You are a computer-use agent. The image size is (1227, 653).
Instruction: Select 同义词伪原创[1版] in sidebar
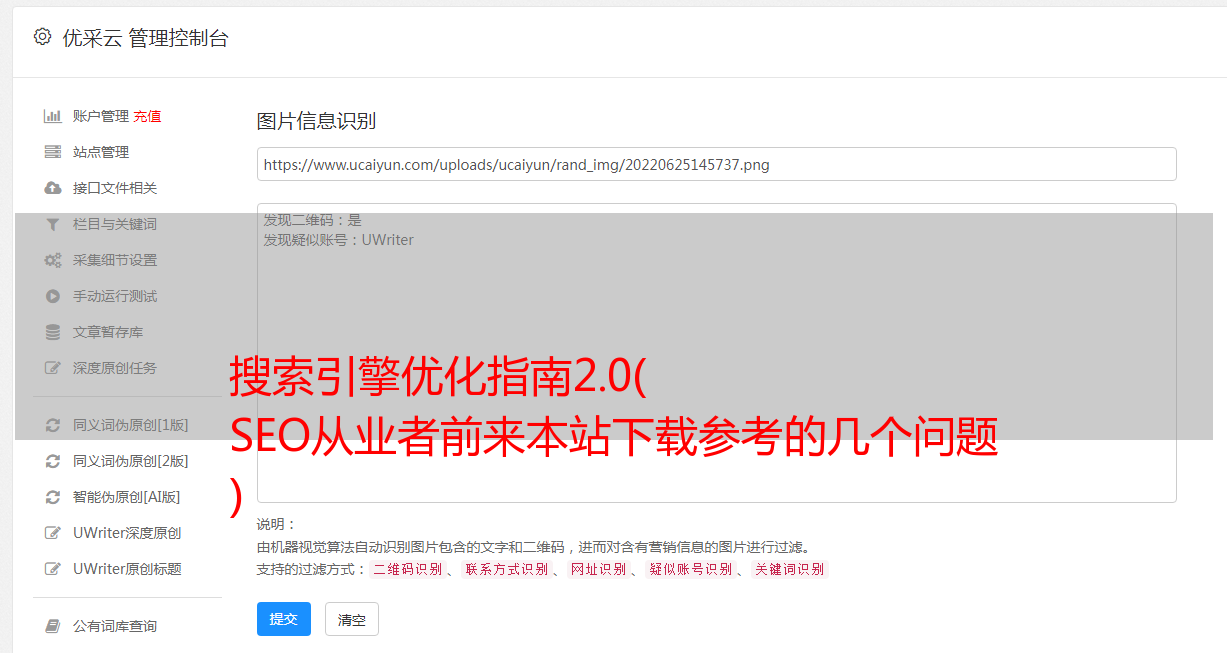[131, 425]
